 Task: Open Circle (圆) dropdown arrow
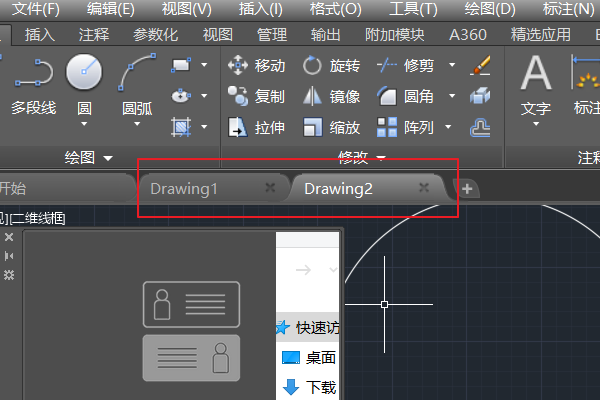(x=84, y=124)
